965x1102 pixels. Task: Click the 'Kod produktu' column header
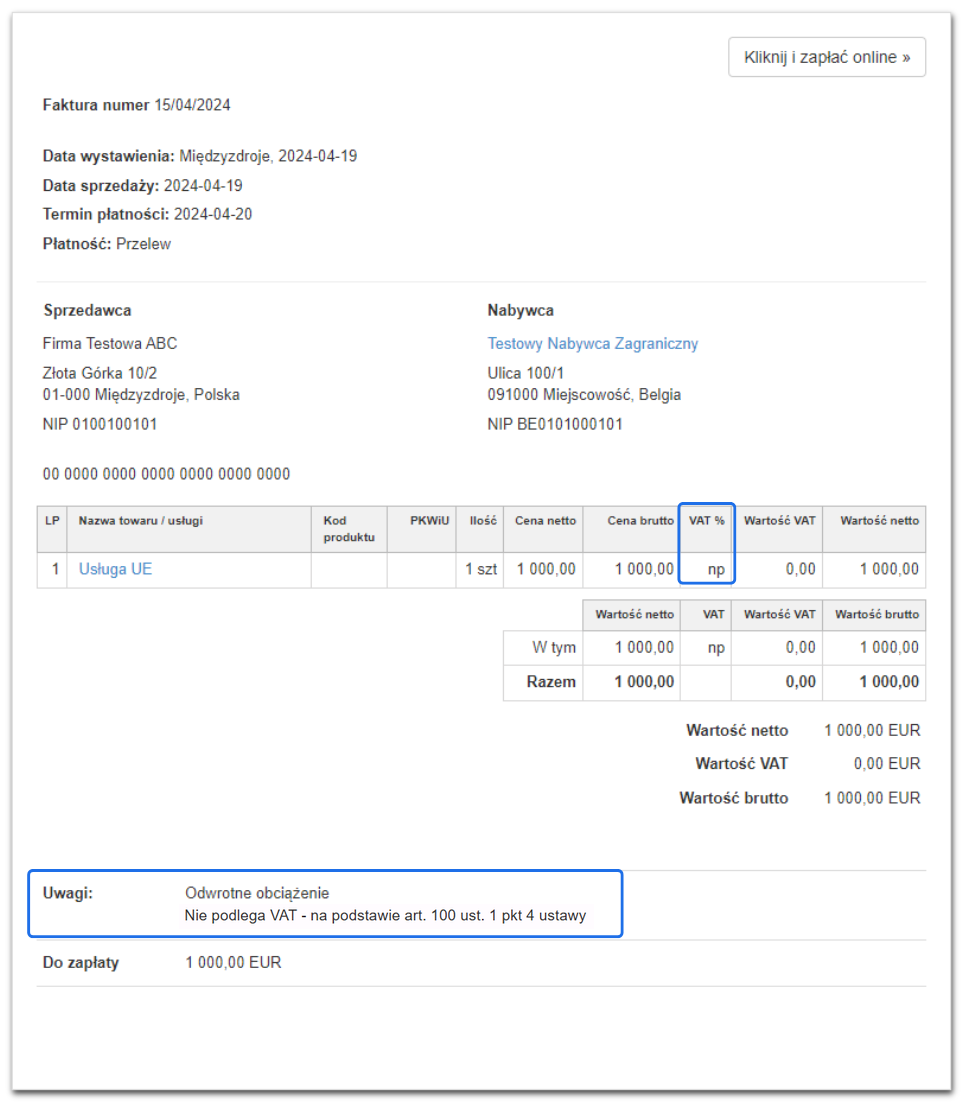point(349,529)
